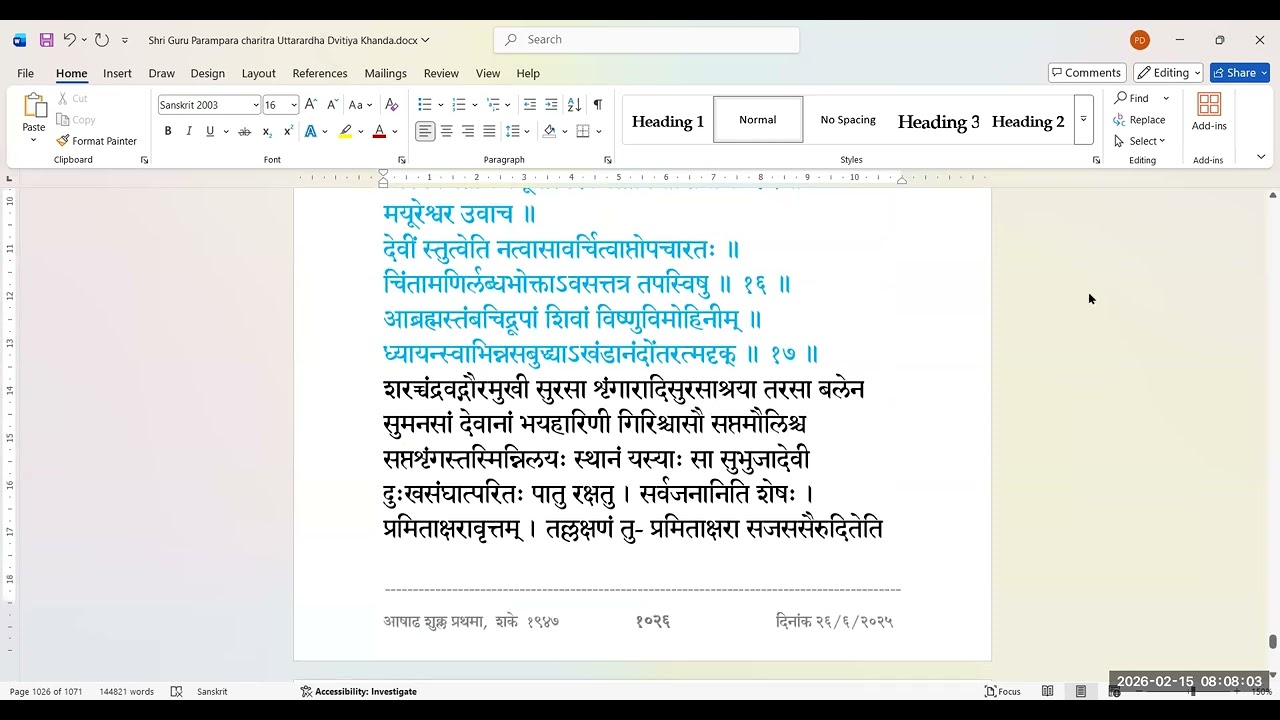Viewport: 1280px width, 720px height.
Task: Apply No Spacing style
Action: [848, 120]
